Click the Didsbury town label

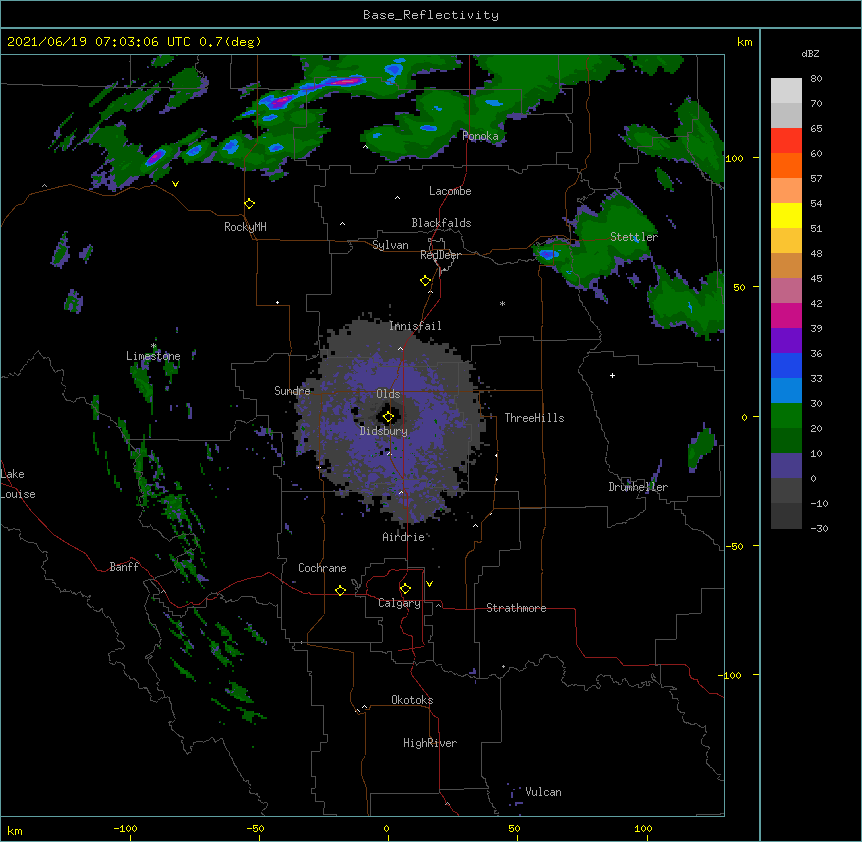[x=383, y=431]
